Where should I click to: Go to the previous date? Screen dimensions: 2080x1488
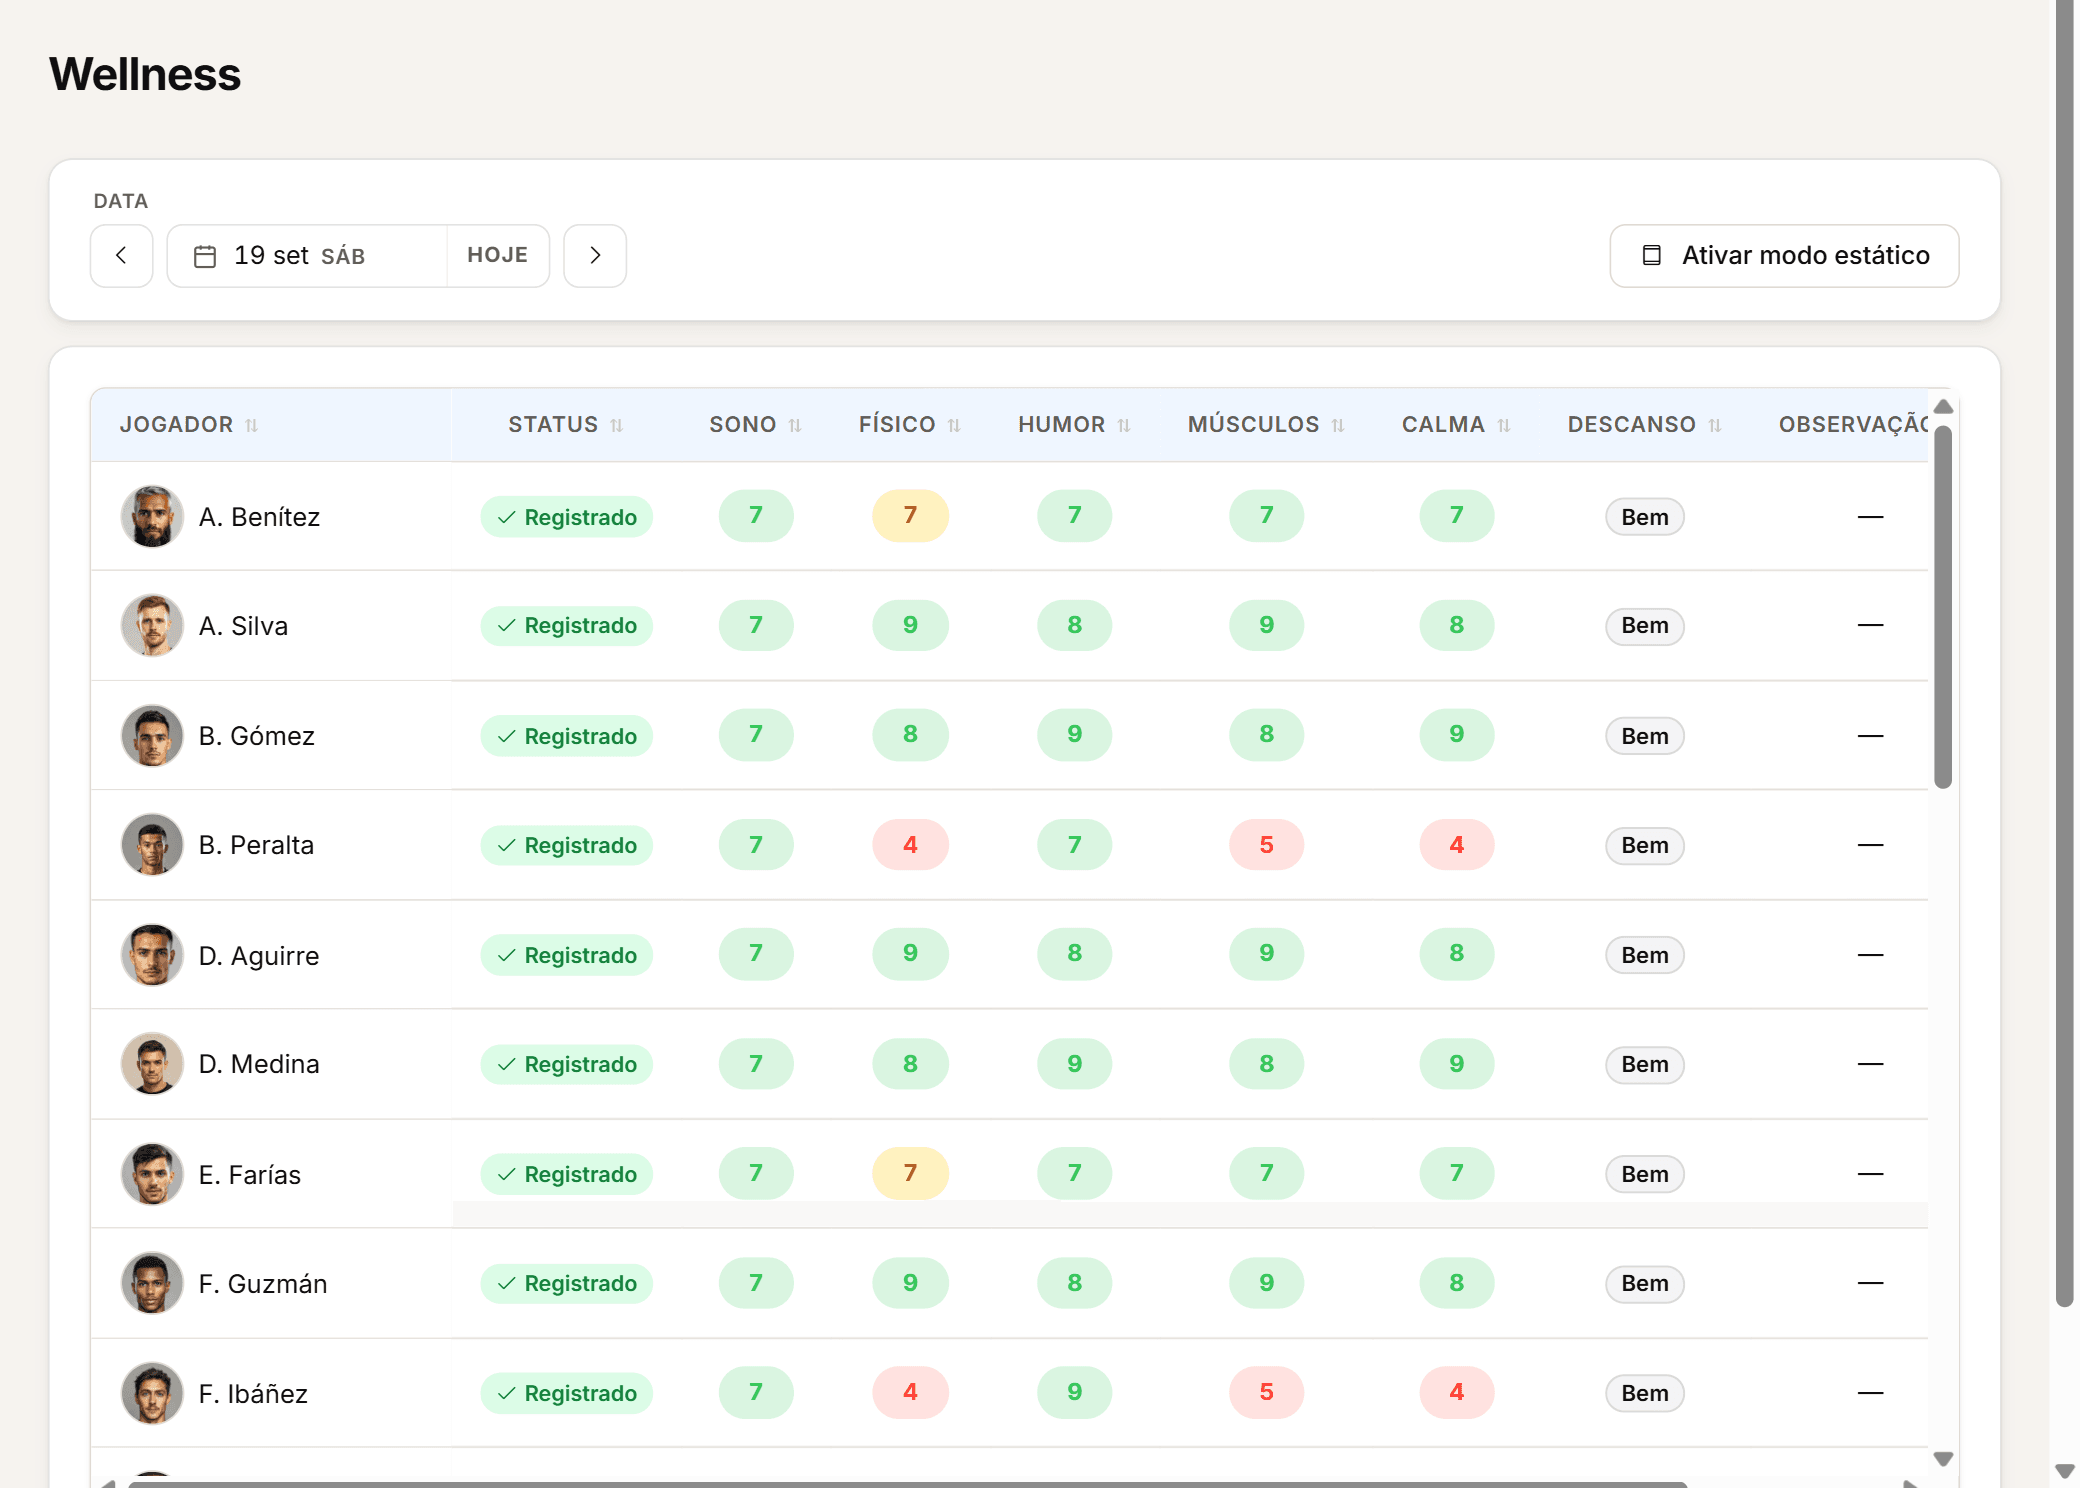[121, 256]
